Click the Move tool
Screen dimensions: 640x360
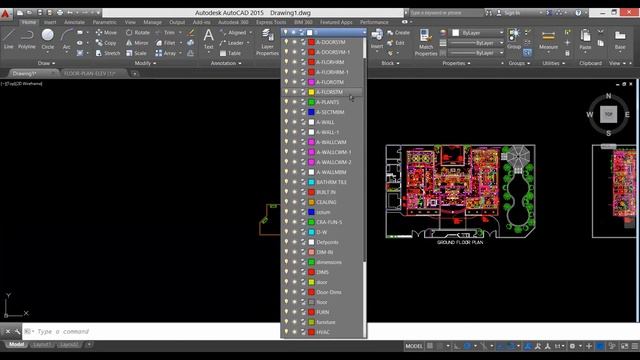pos(106,32)
